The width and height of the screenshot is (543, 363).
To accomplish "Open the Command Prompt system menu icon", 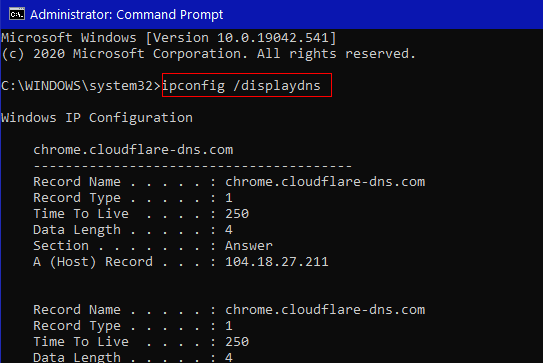I will point(17,15).
